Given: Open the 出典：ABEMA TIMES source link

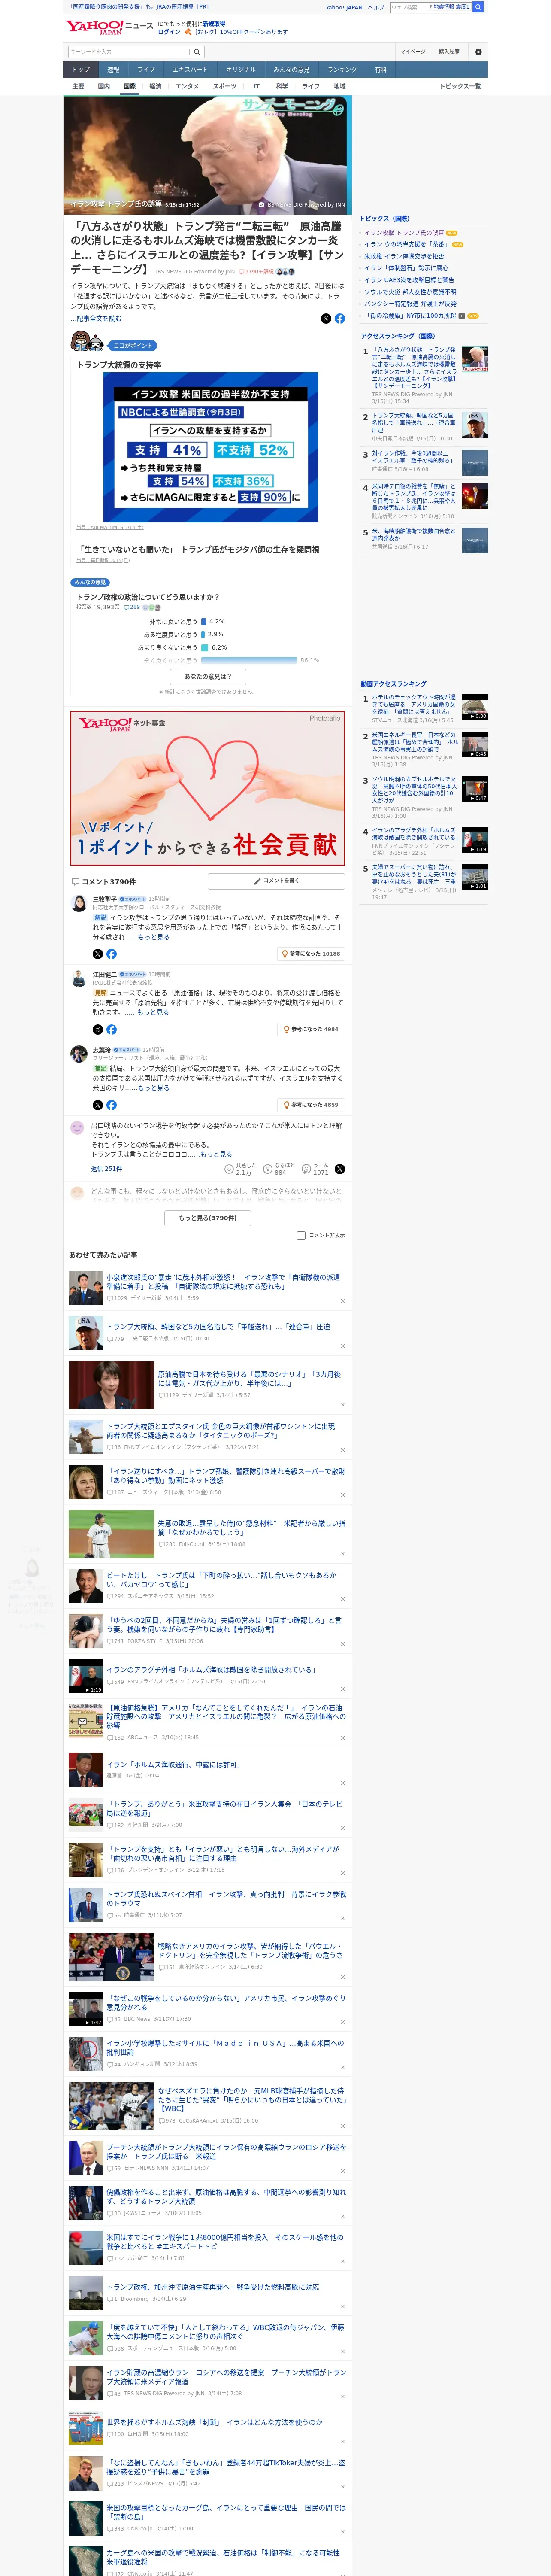Looking at the screenshot, I should (110, 527).
